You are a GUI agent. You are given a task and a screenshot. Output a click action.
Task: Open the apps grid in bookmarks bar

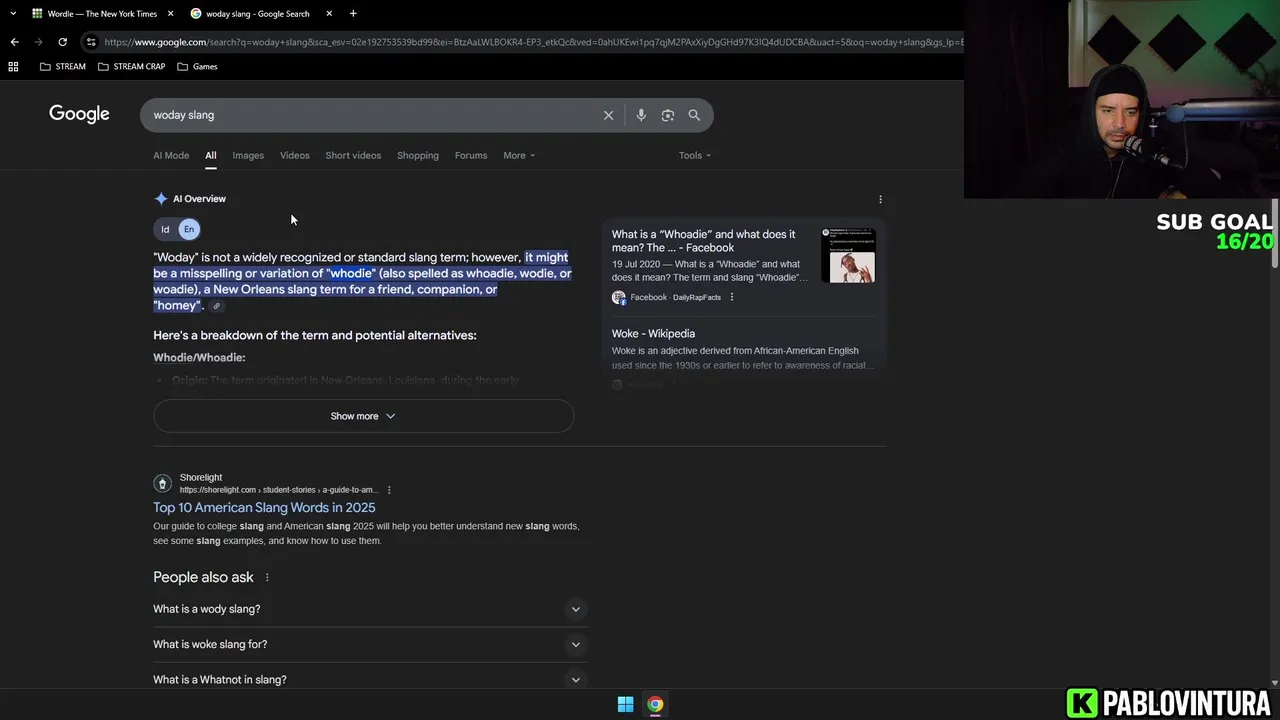click(x=13, y=66)
